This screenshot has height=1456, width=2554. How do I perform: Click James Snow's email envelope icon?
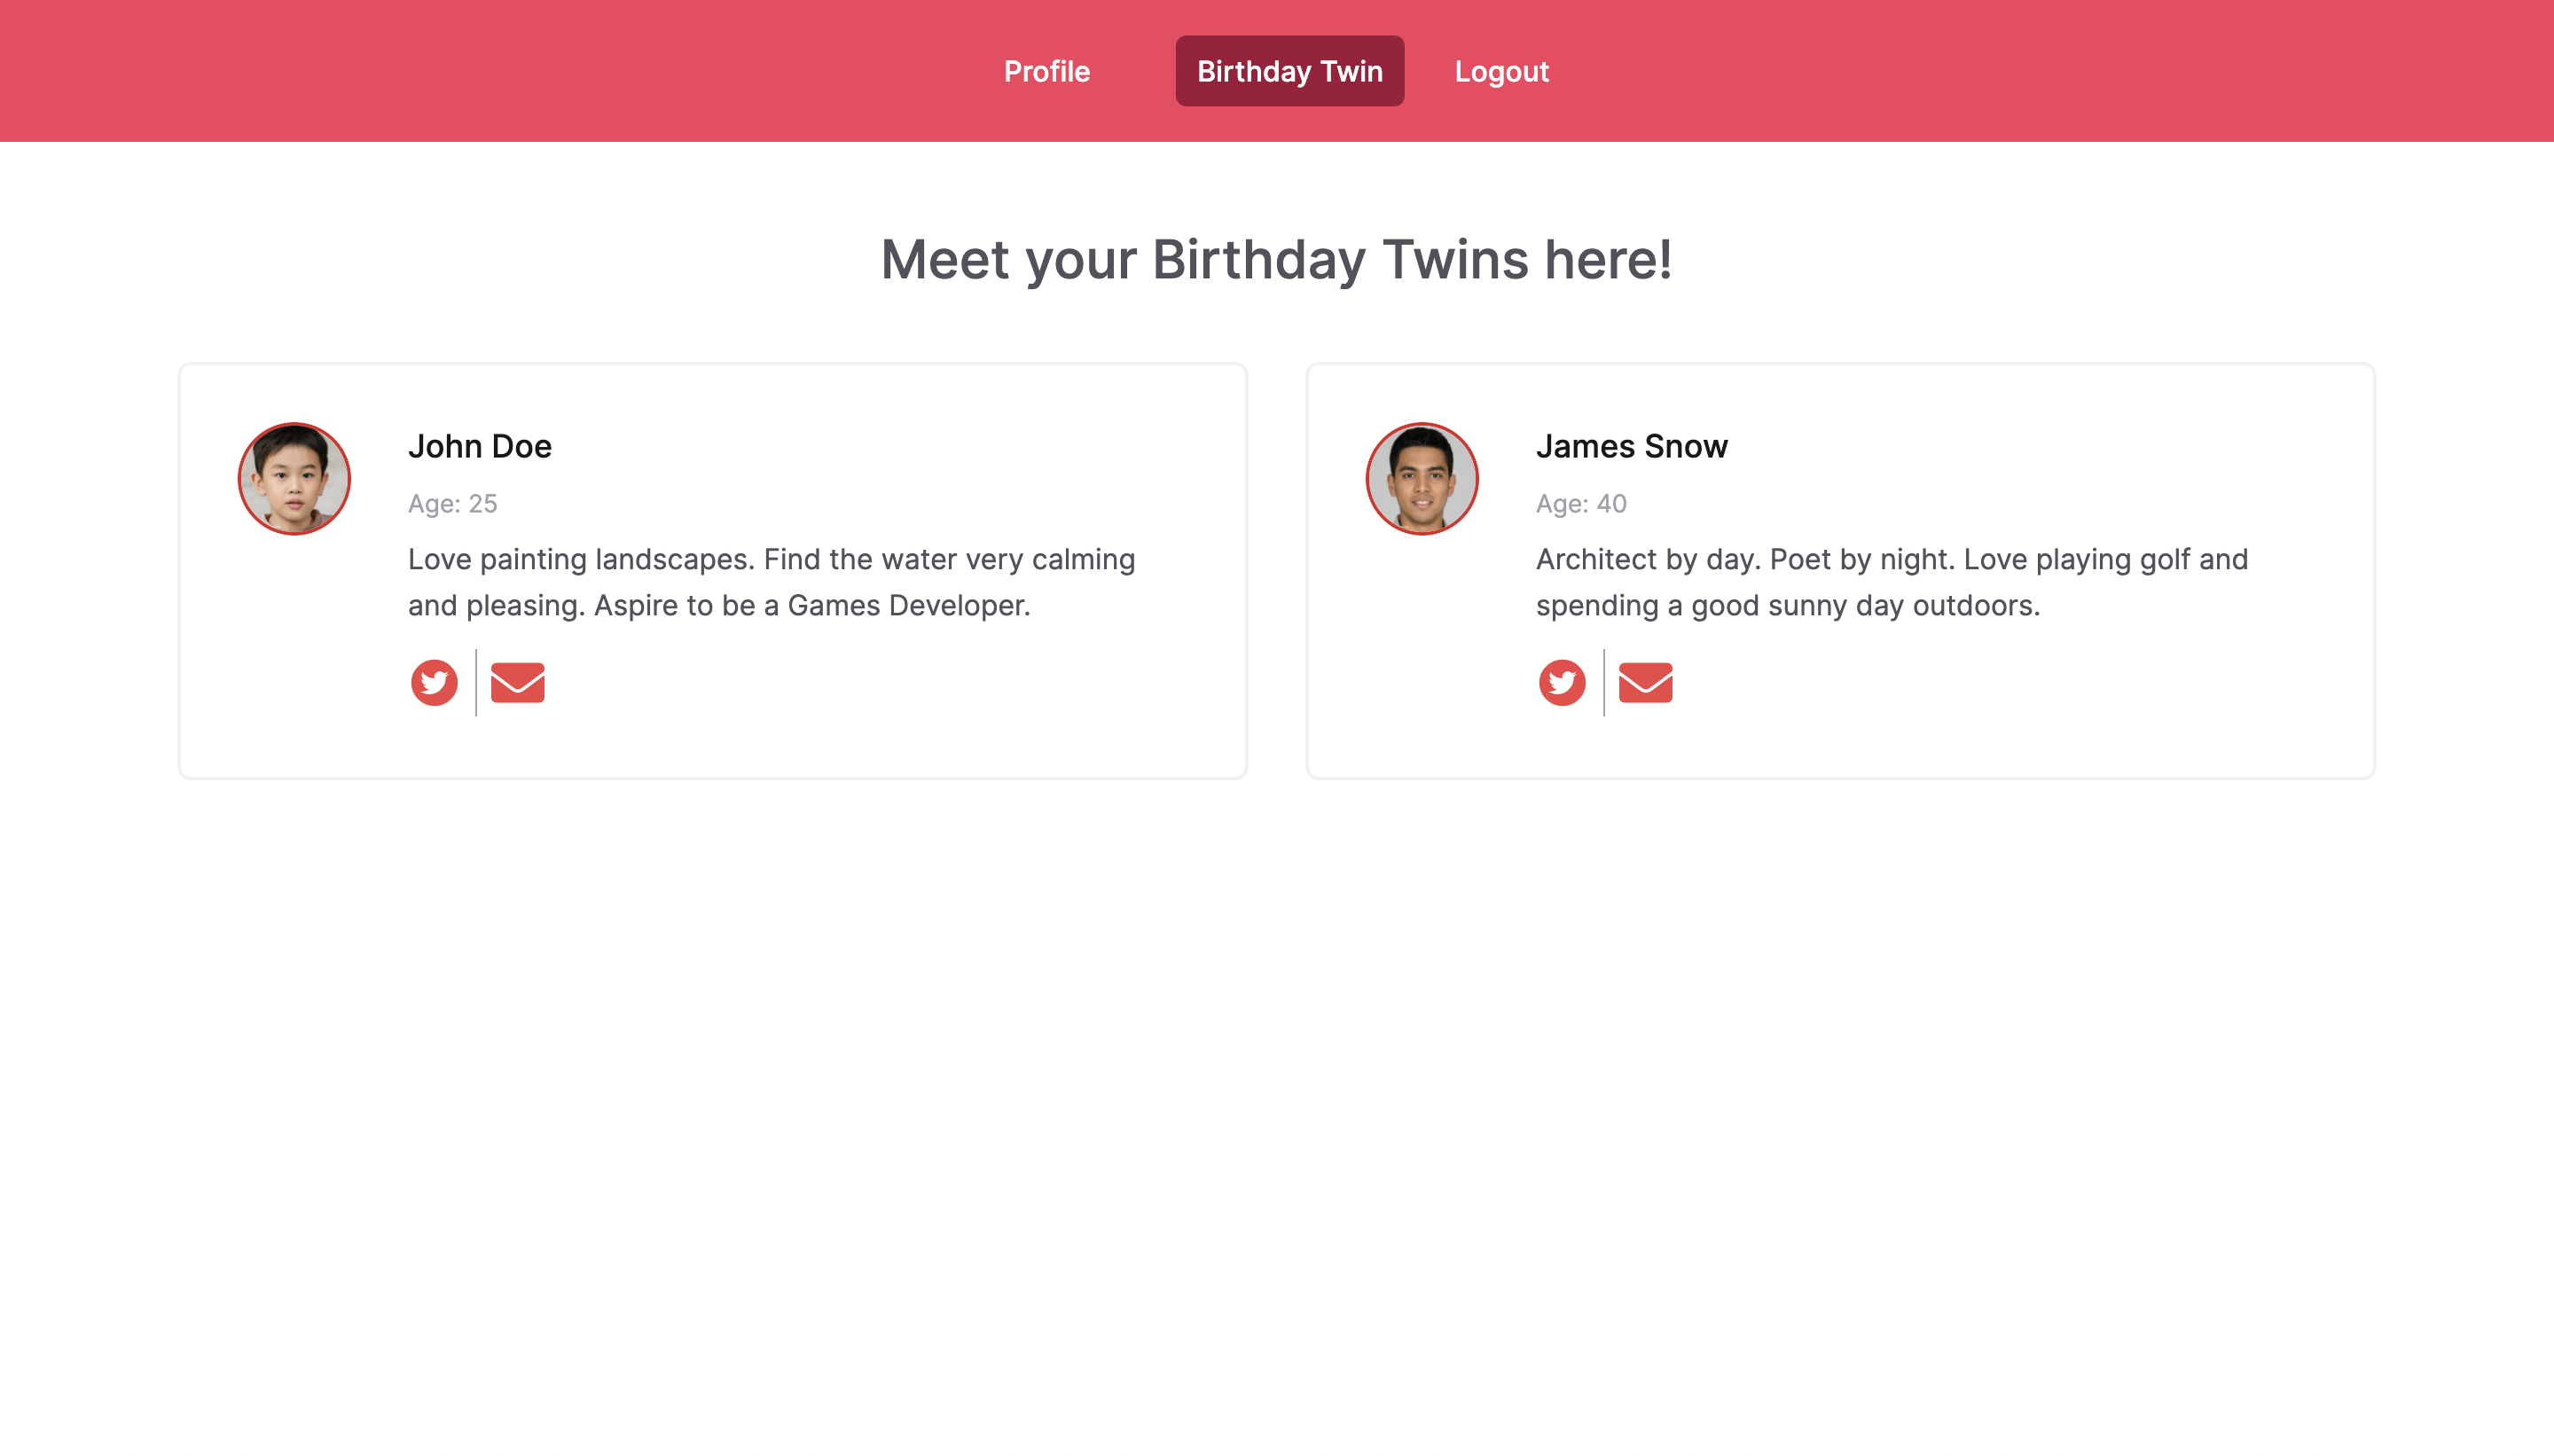pyautogui.click(x=1645, y=682)
